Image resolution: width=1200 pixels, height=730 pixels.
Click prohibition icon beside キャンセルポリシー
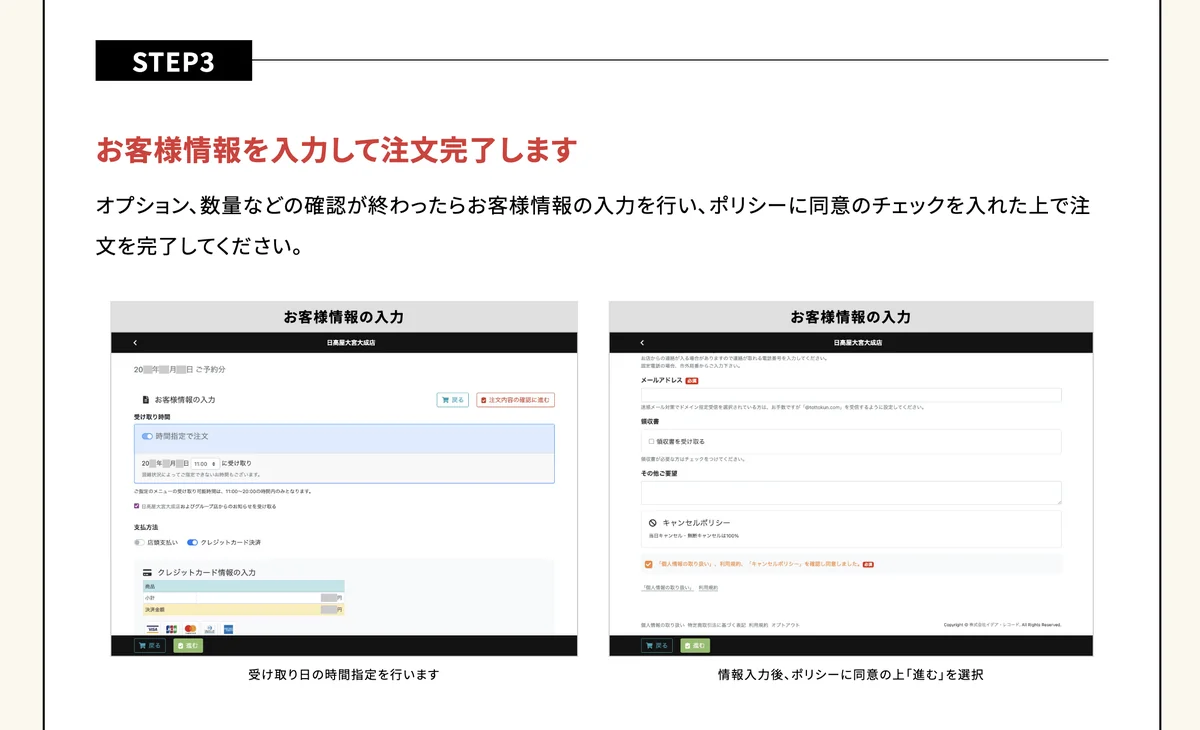(652, 523)
